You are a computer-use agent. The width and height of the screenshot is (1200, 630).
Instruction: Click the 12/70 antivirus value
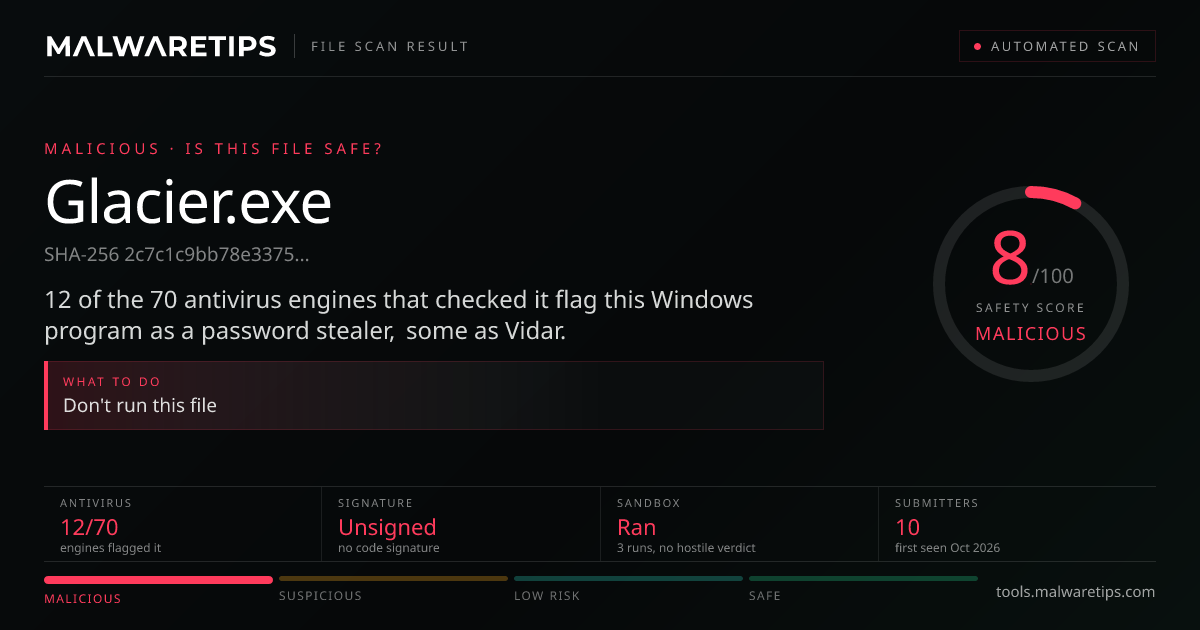[x=89, y=527]
